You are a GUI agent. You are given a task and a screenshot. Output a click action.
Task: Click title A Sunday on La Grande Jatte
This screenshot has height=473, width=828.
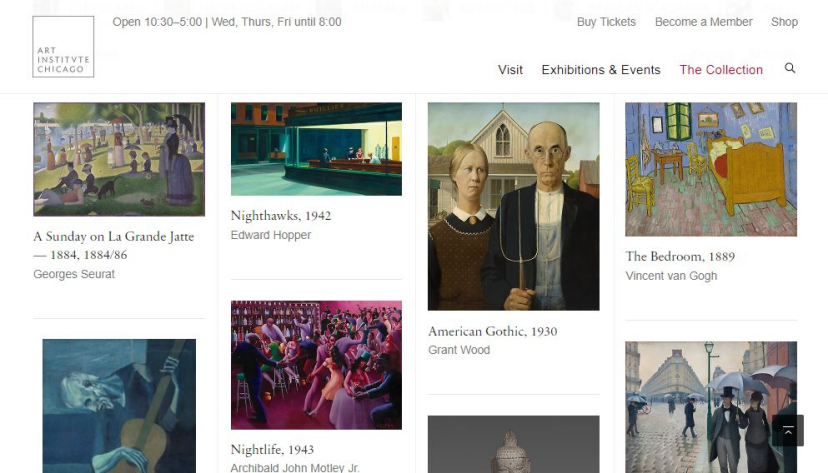tap(114, 245)
